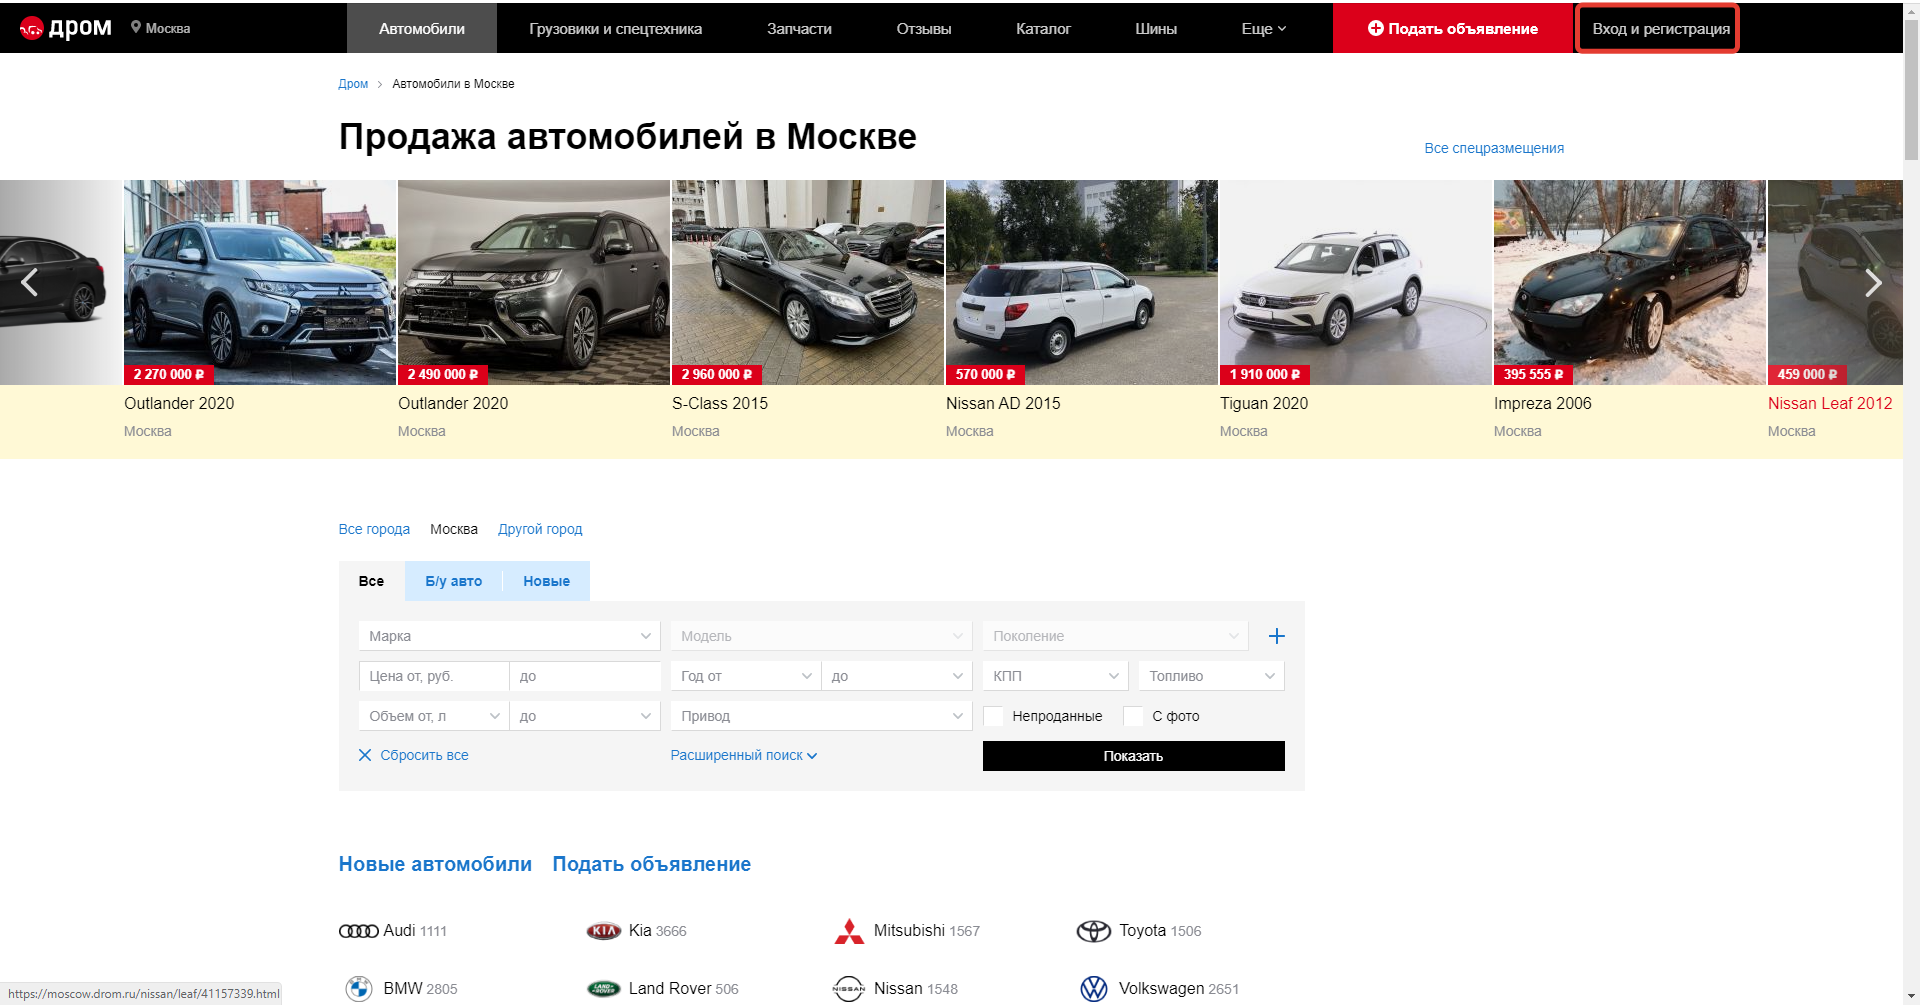
Task: Open the Nissan Leaf 2012 title link
Action: pyautogui.click(x=1830, y=403)
